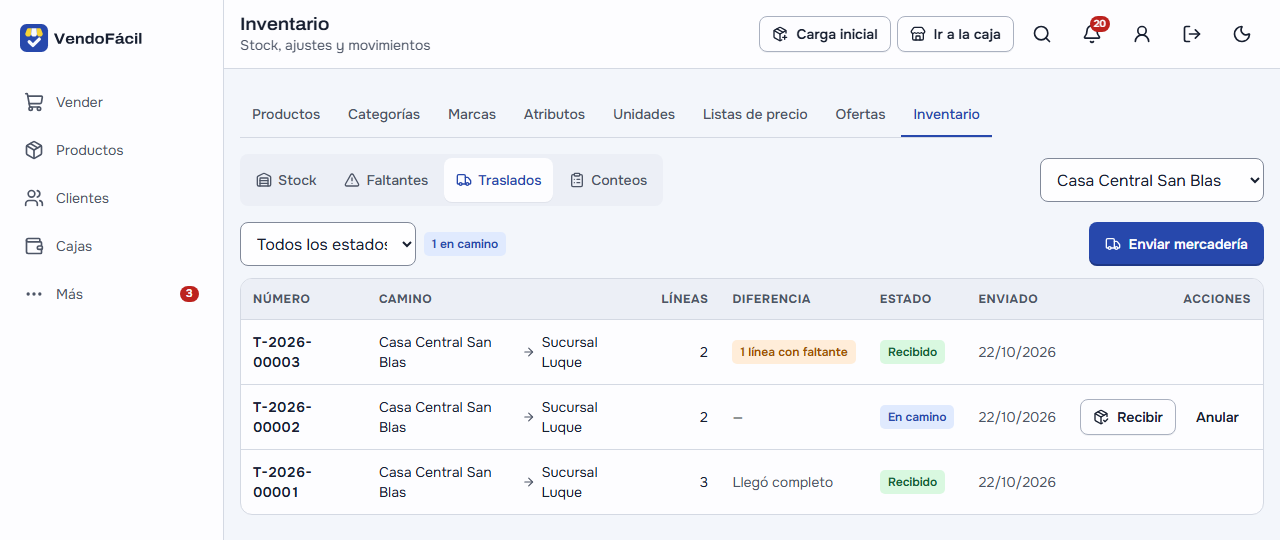Image resolution: width=1280 pixels, height=540 pixels.
Task: Open Clientes via sidebar people icon
Action: [34, 198]
